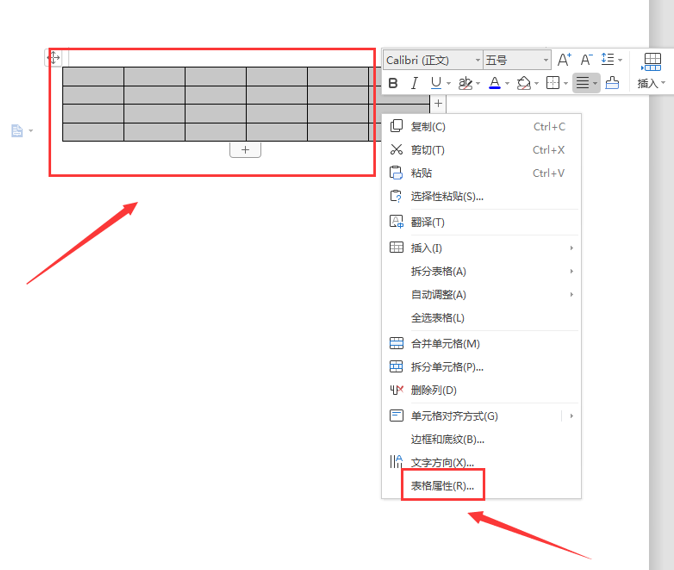Select 粘贴 from context menu
The image size is (674, 570).
481,173
